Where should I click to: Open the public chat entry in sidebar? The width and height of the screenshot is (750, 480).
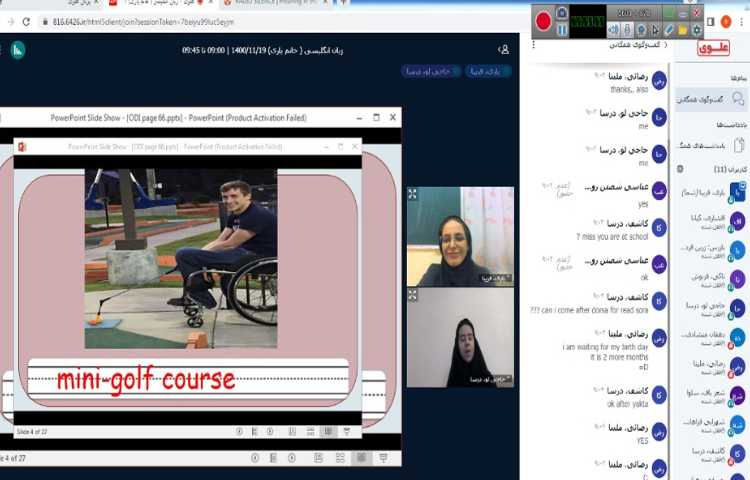point(711,99)
